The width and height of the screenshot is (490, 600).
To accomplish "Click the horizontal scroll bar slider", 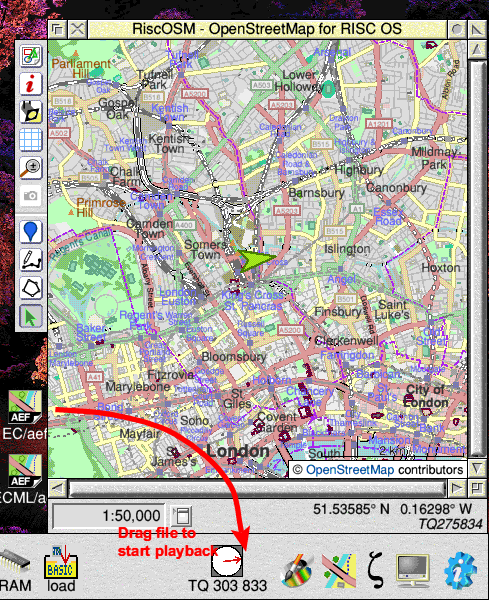I will pos(257,488).
